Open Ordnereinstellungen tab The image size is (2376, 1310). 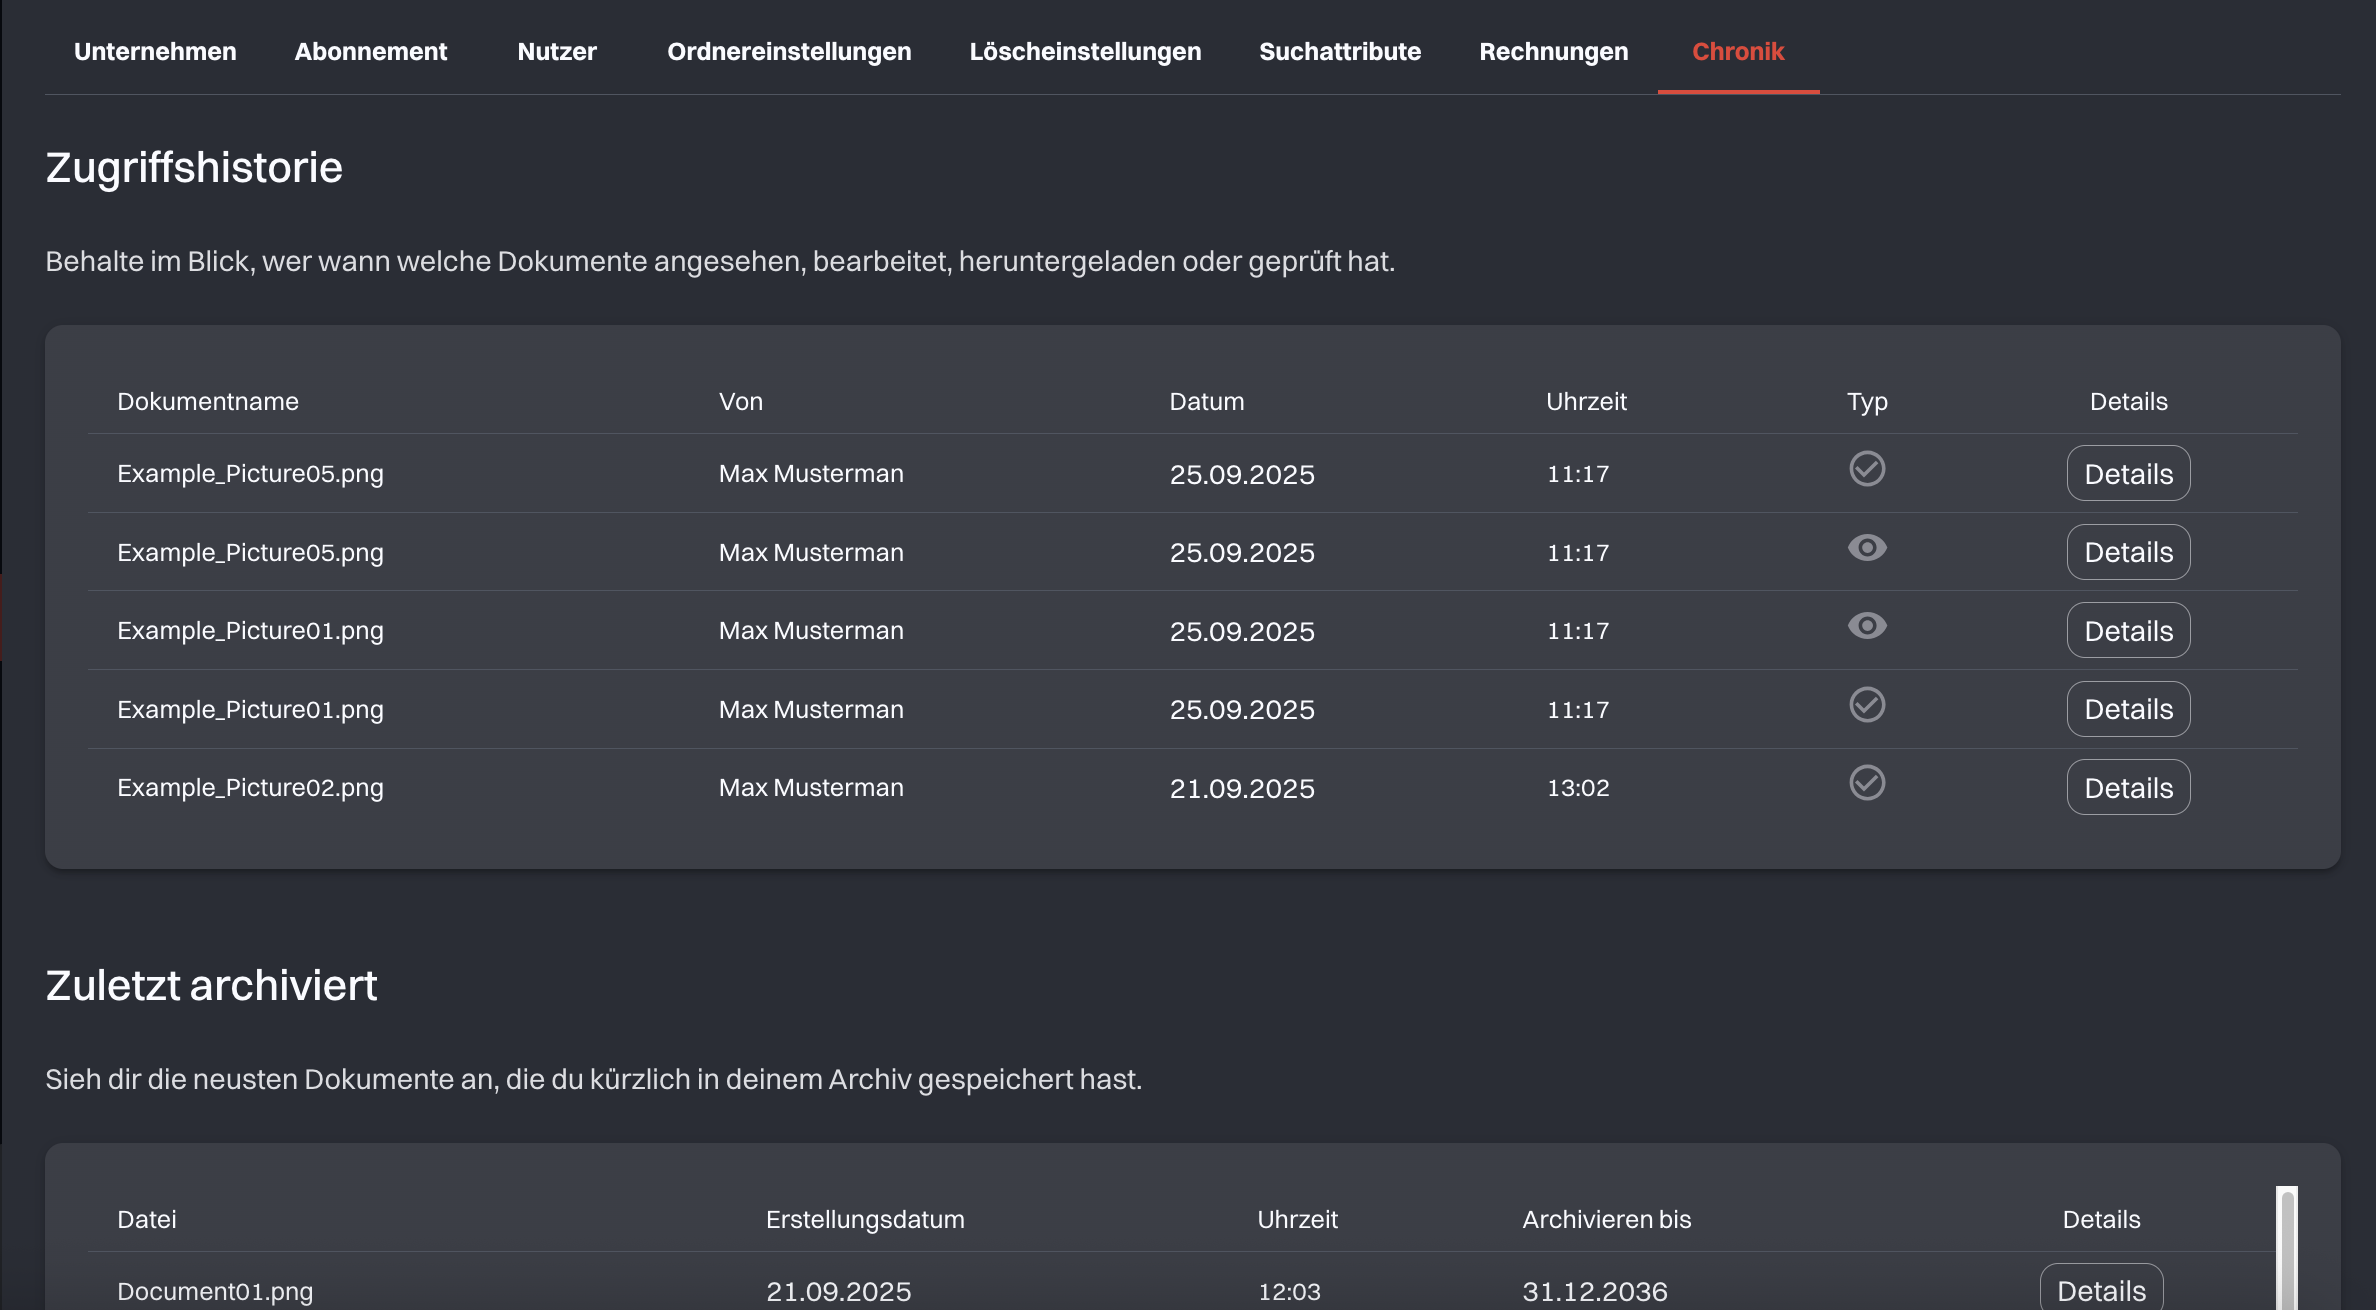point(789,52)
